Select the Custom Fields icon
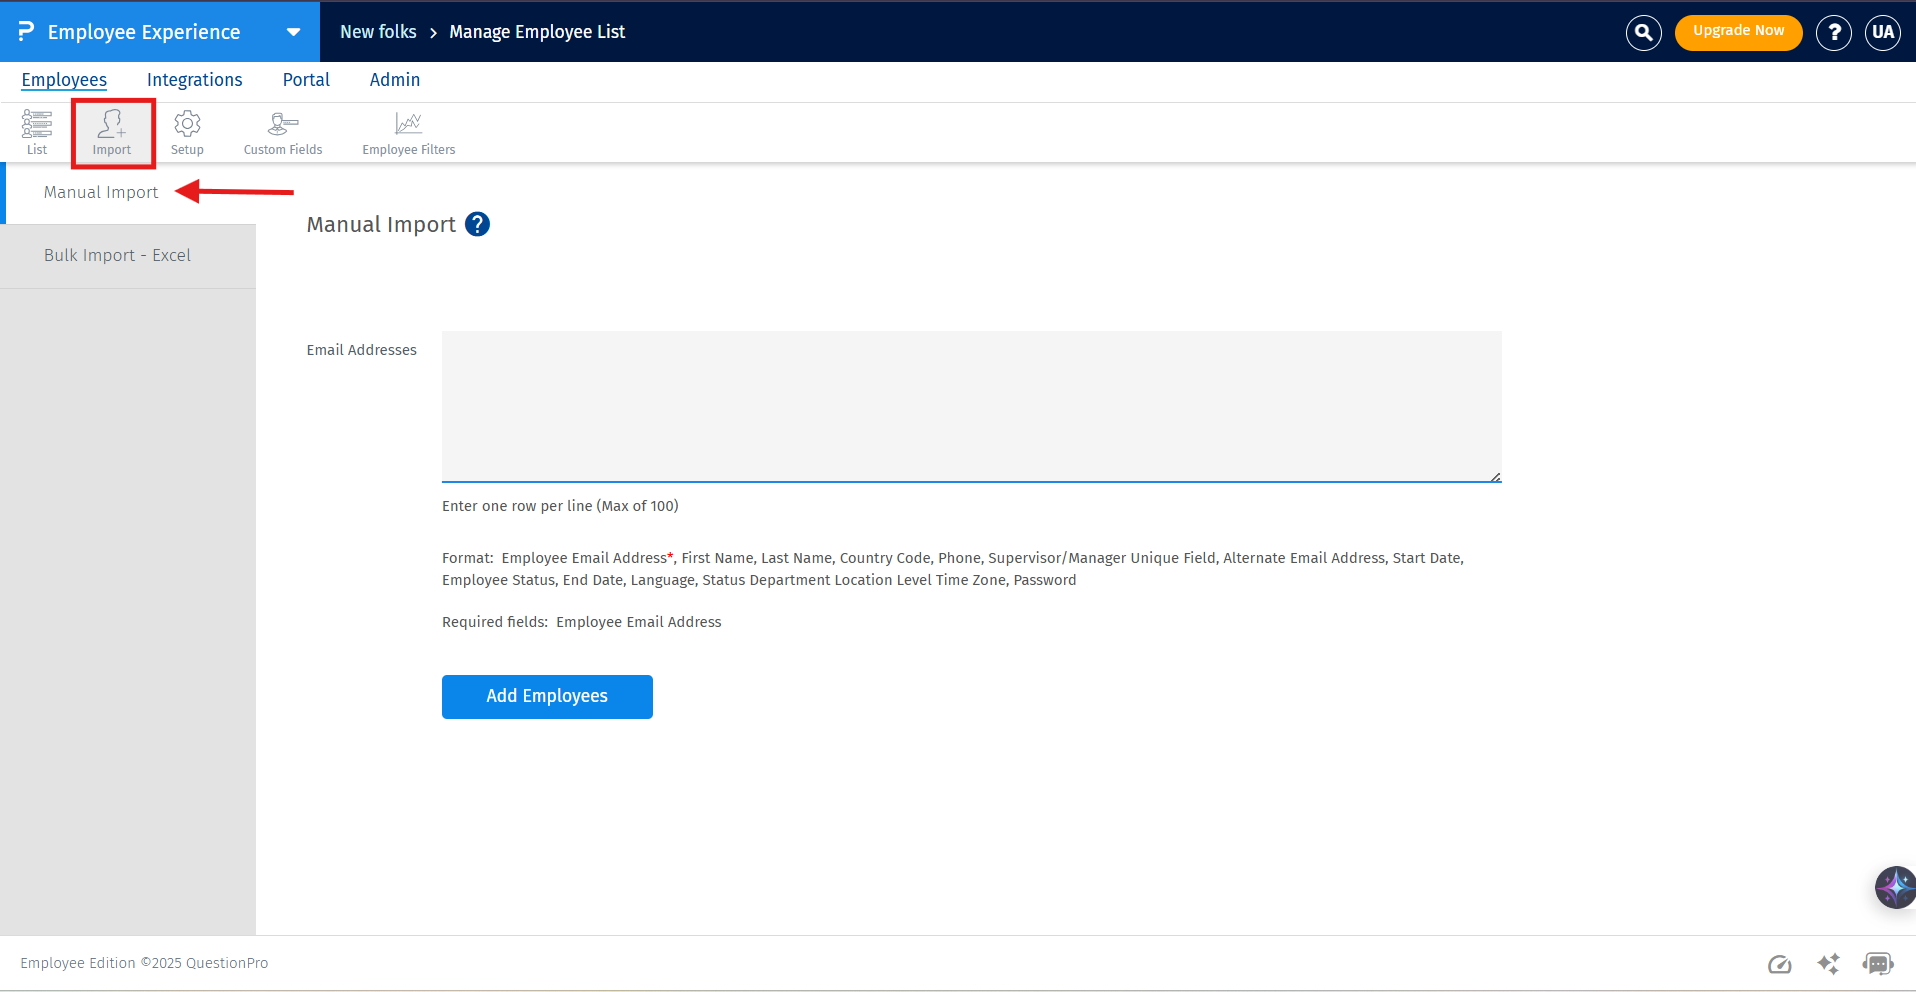 [x=281, y=131]
